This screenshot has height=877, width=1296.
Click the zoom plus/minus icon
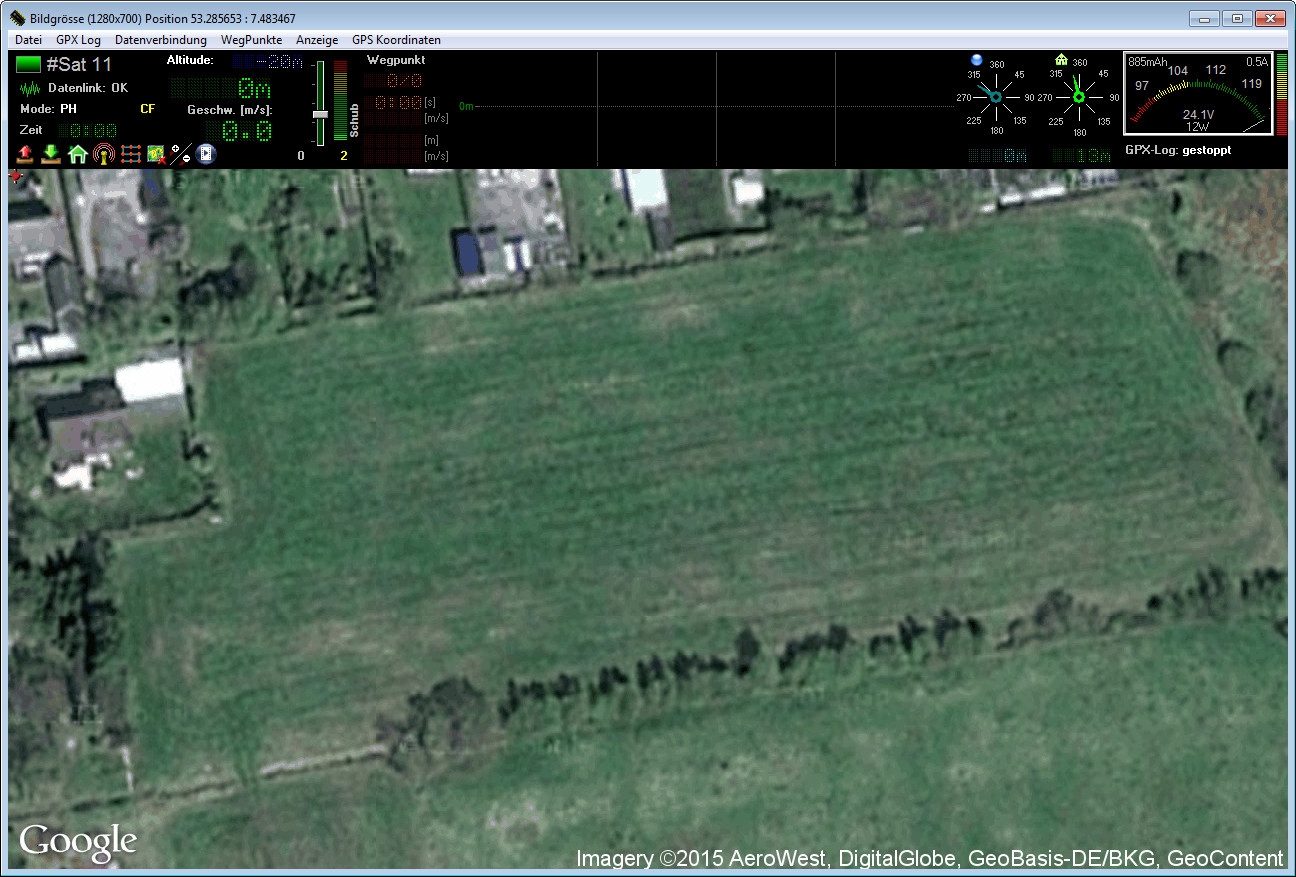coord(181,154)
